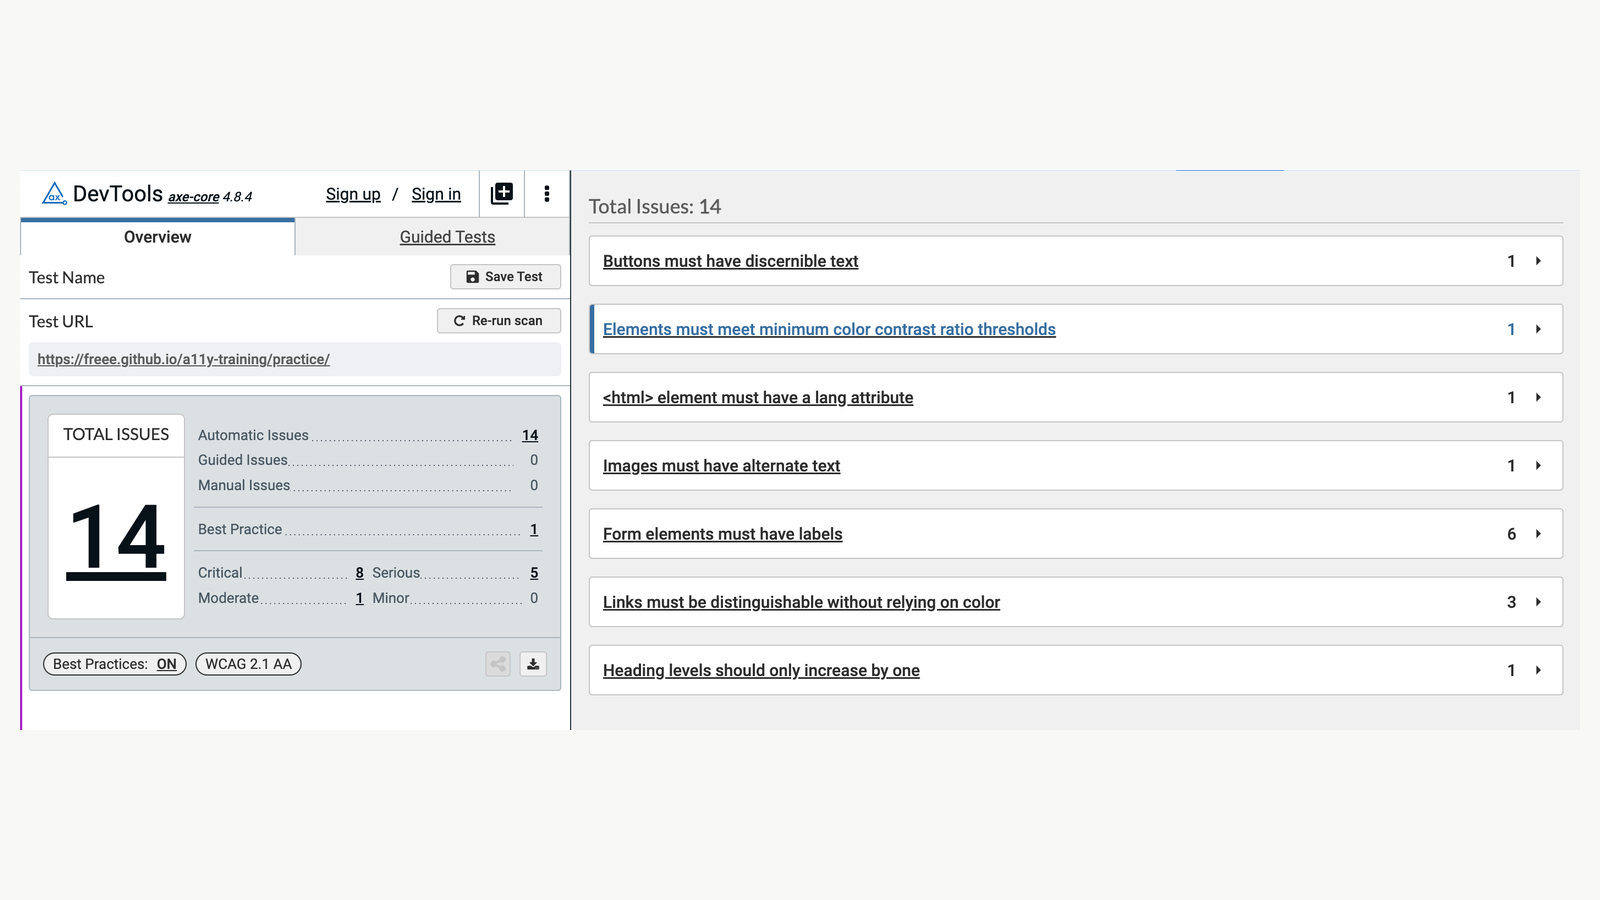Open the three-dot options menu
Screen dimensions: 1600x900
(546, 193)
